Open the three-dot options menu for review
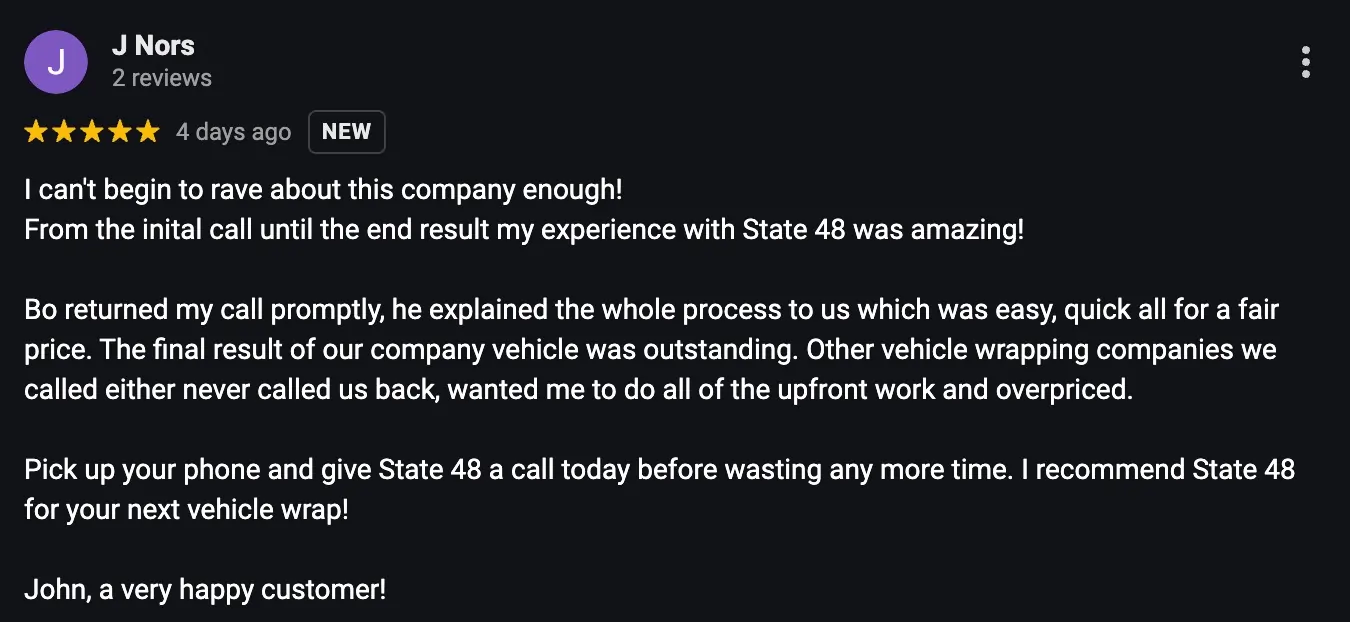This screenshot has height=622, width=1350. coord(1306,62)
